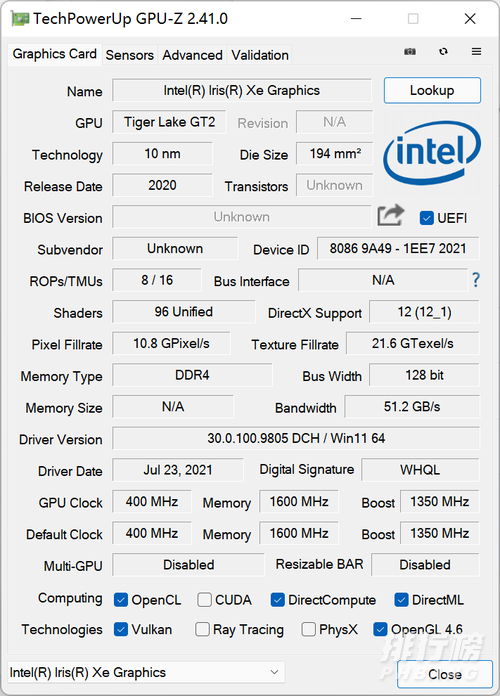Toggle the Ray Tracing checkbox
Viewport: 500px width, 696px height.
202,629
